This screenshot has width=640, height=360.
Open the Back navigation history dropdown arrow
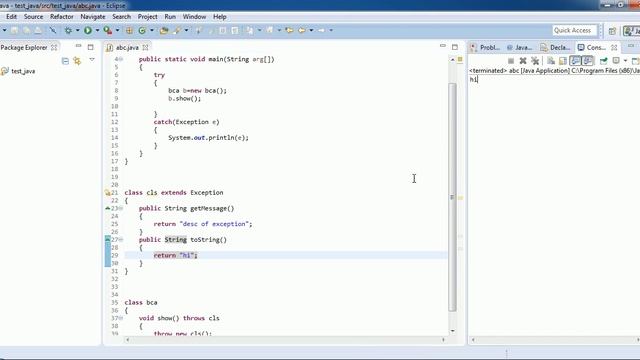pos(311,30)
